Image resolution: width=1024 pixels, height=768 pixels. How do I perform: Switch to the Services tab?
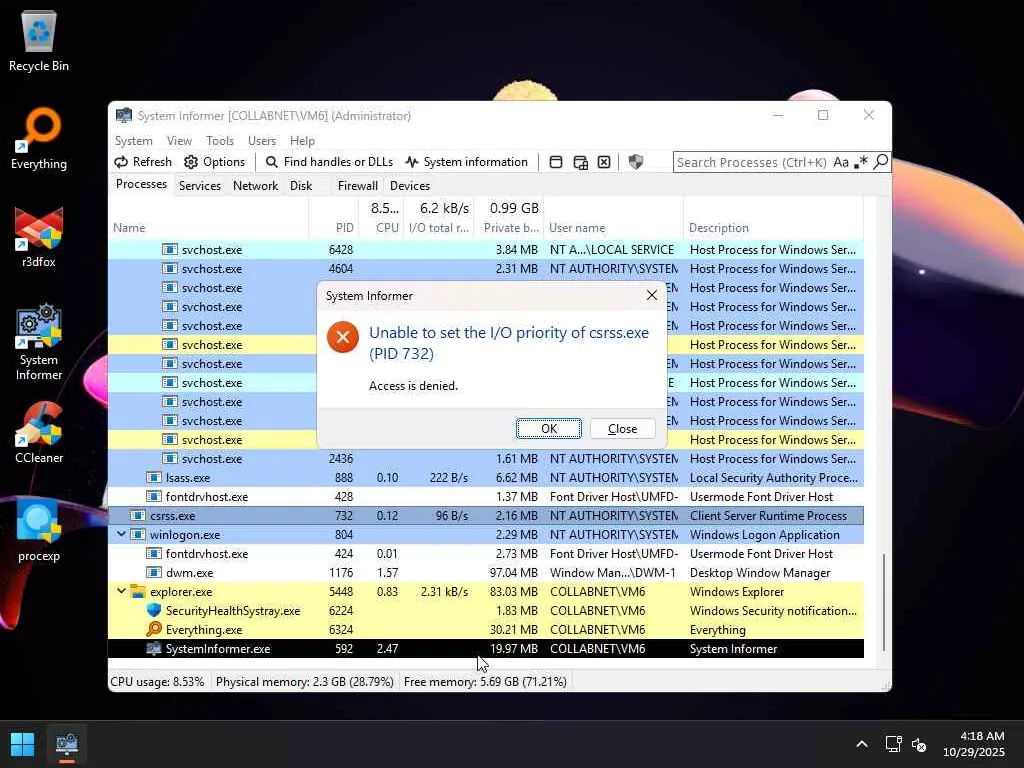coord(200,185)
